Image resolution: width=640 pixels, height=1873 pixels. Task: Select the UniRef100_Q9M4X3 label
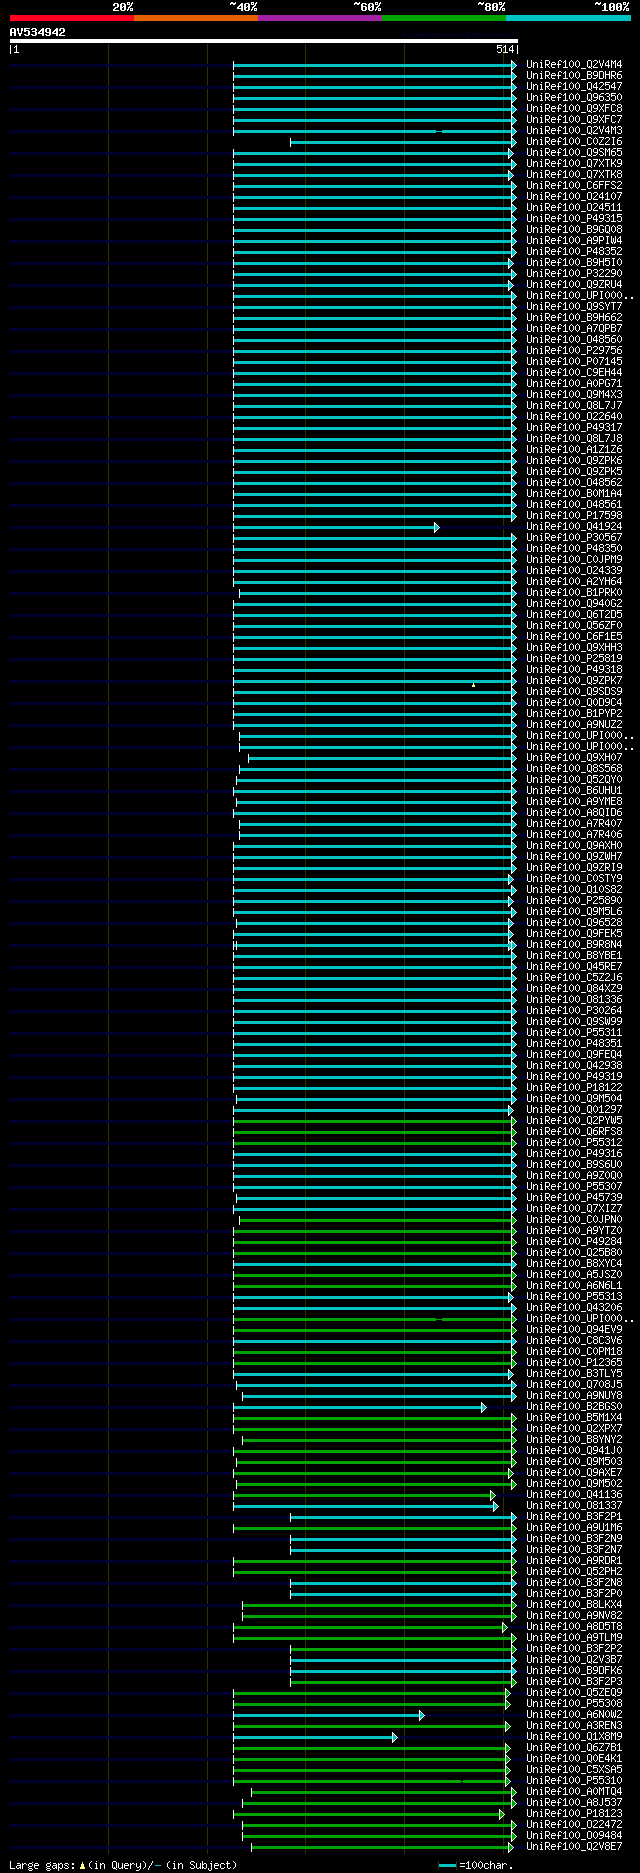(x=574, y=395)
